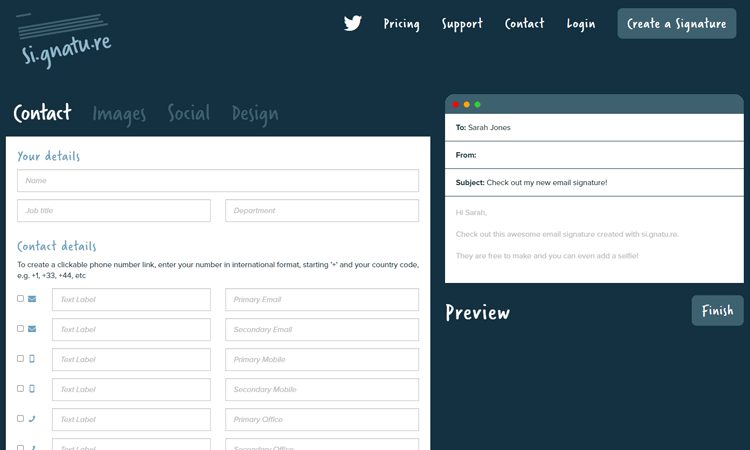750x450 pixels.
Task: Switch to the Contact tab
Action: point(43,113)
